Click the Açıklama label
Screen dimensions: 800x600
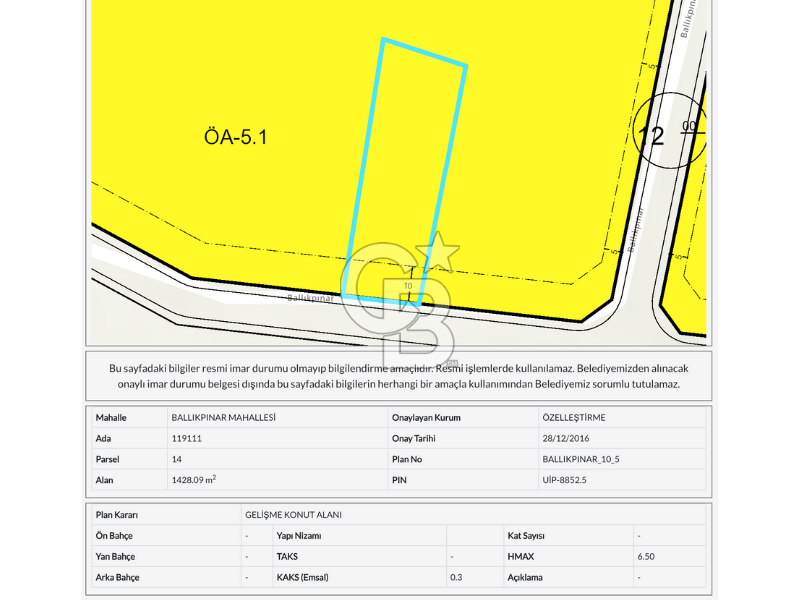pos(525,578)
